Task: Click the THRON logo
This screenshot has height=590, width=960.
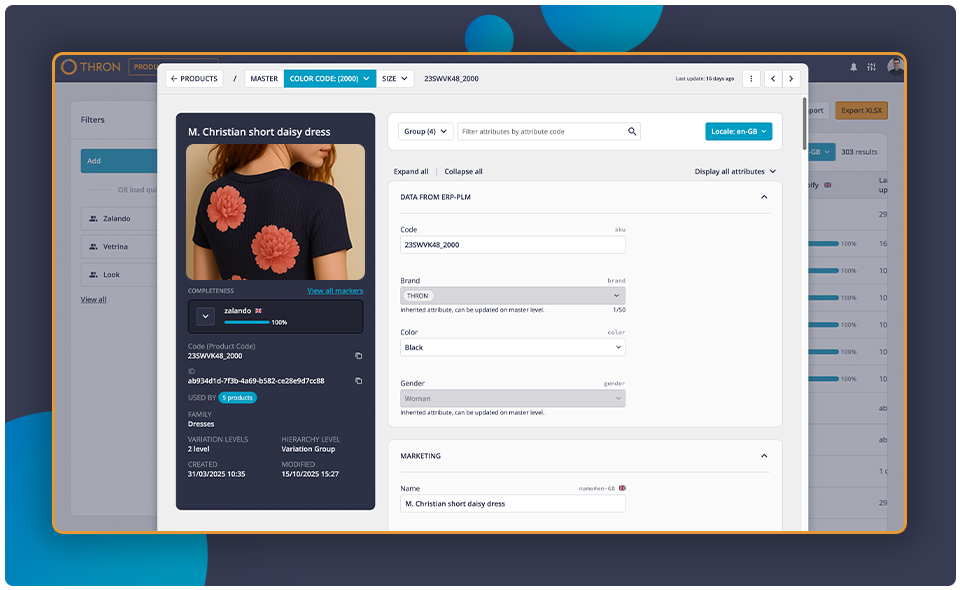Action: click(92, 65)
